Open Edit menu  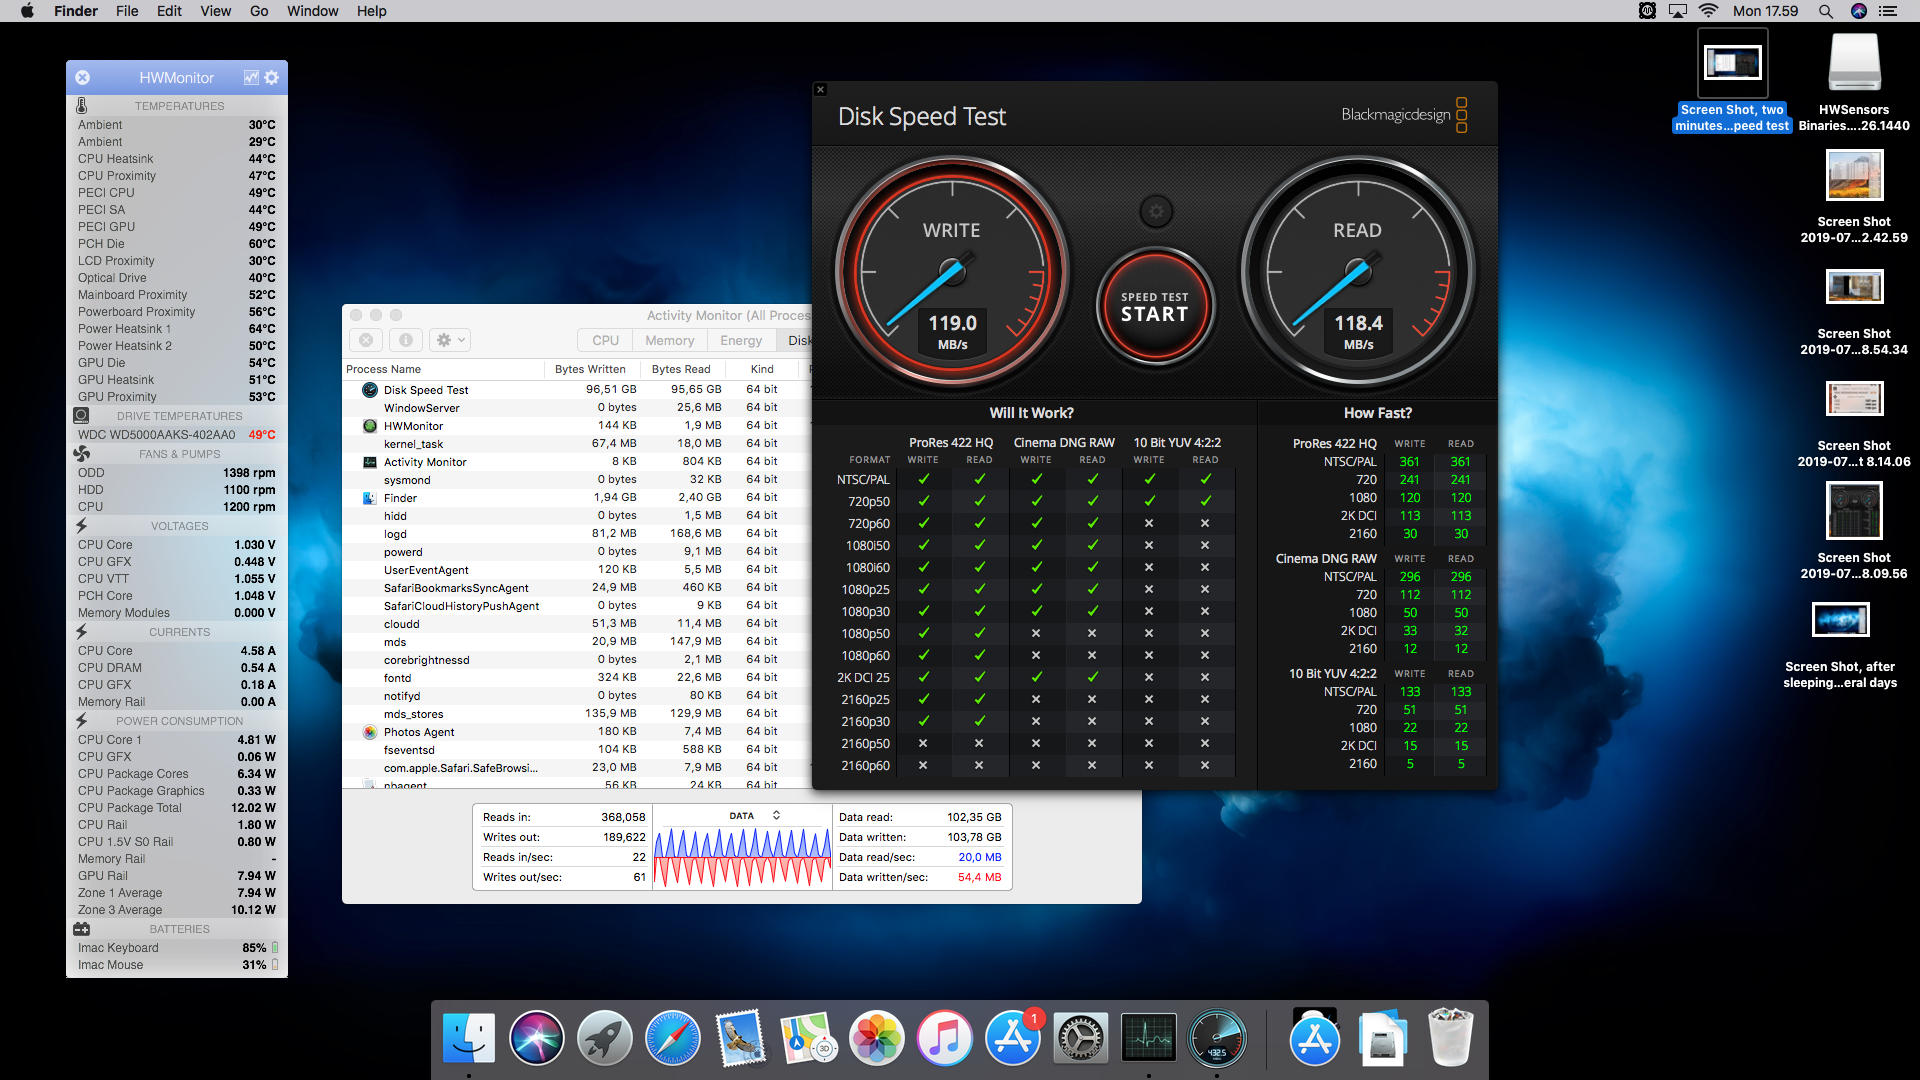point(169,11)
